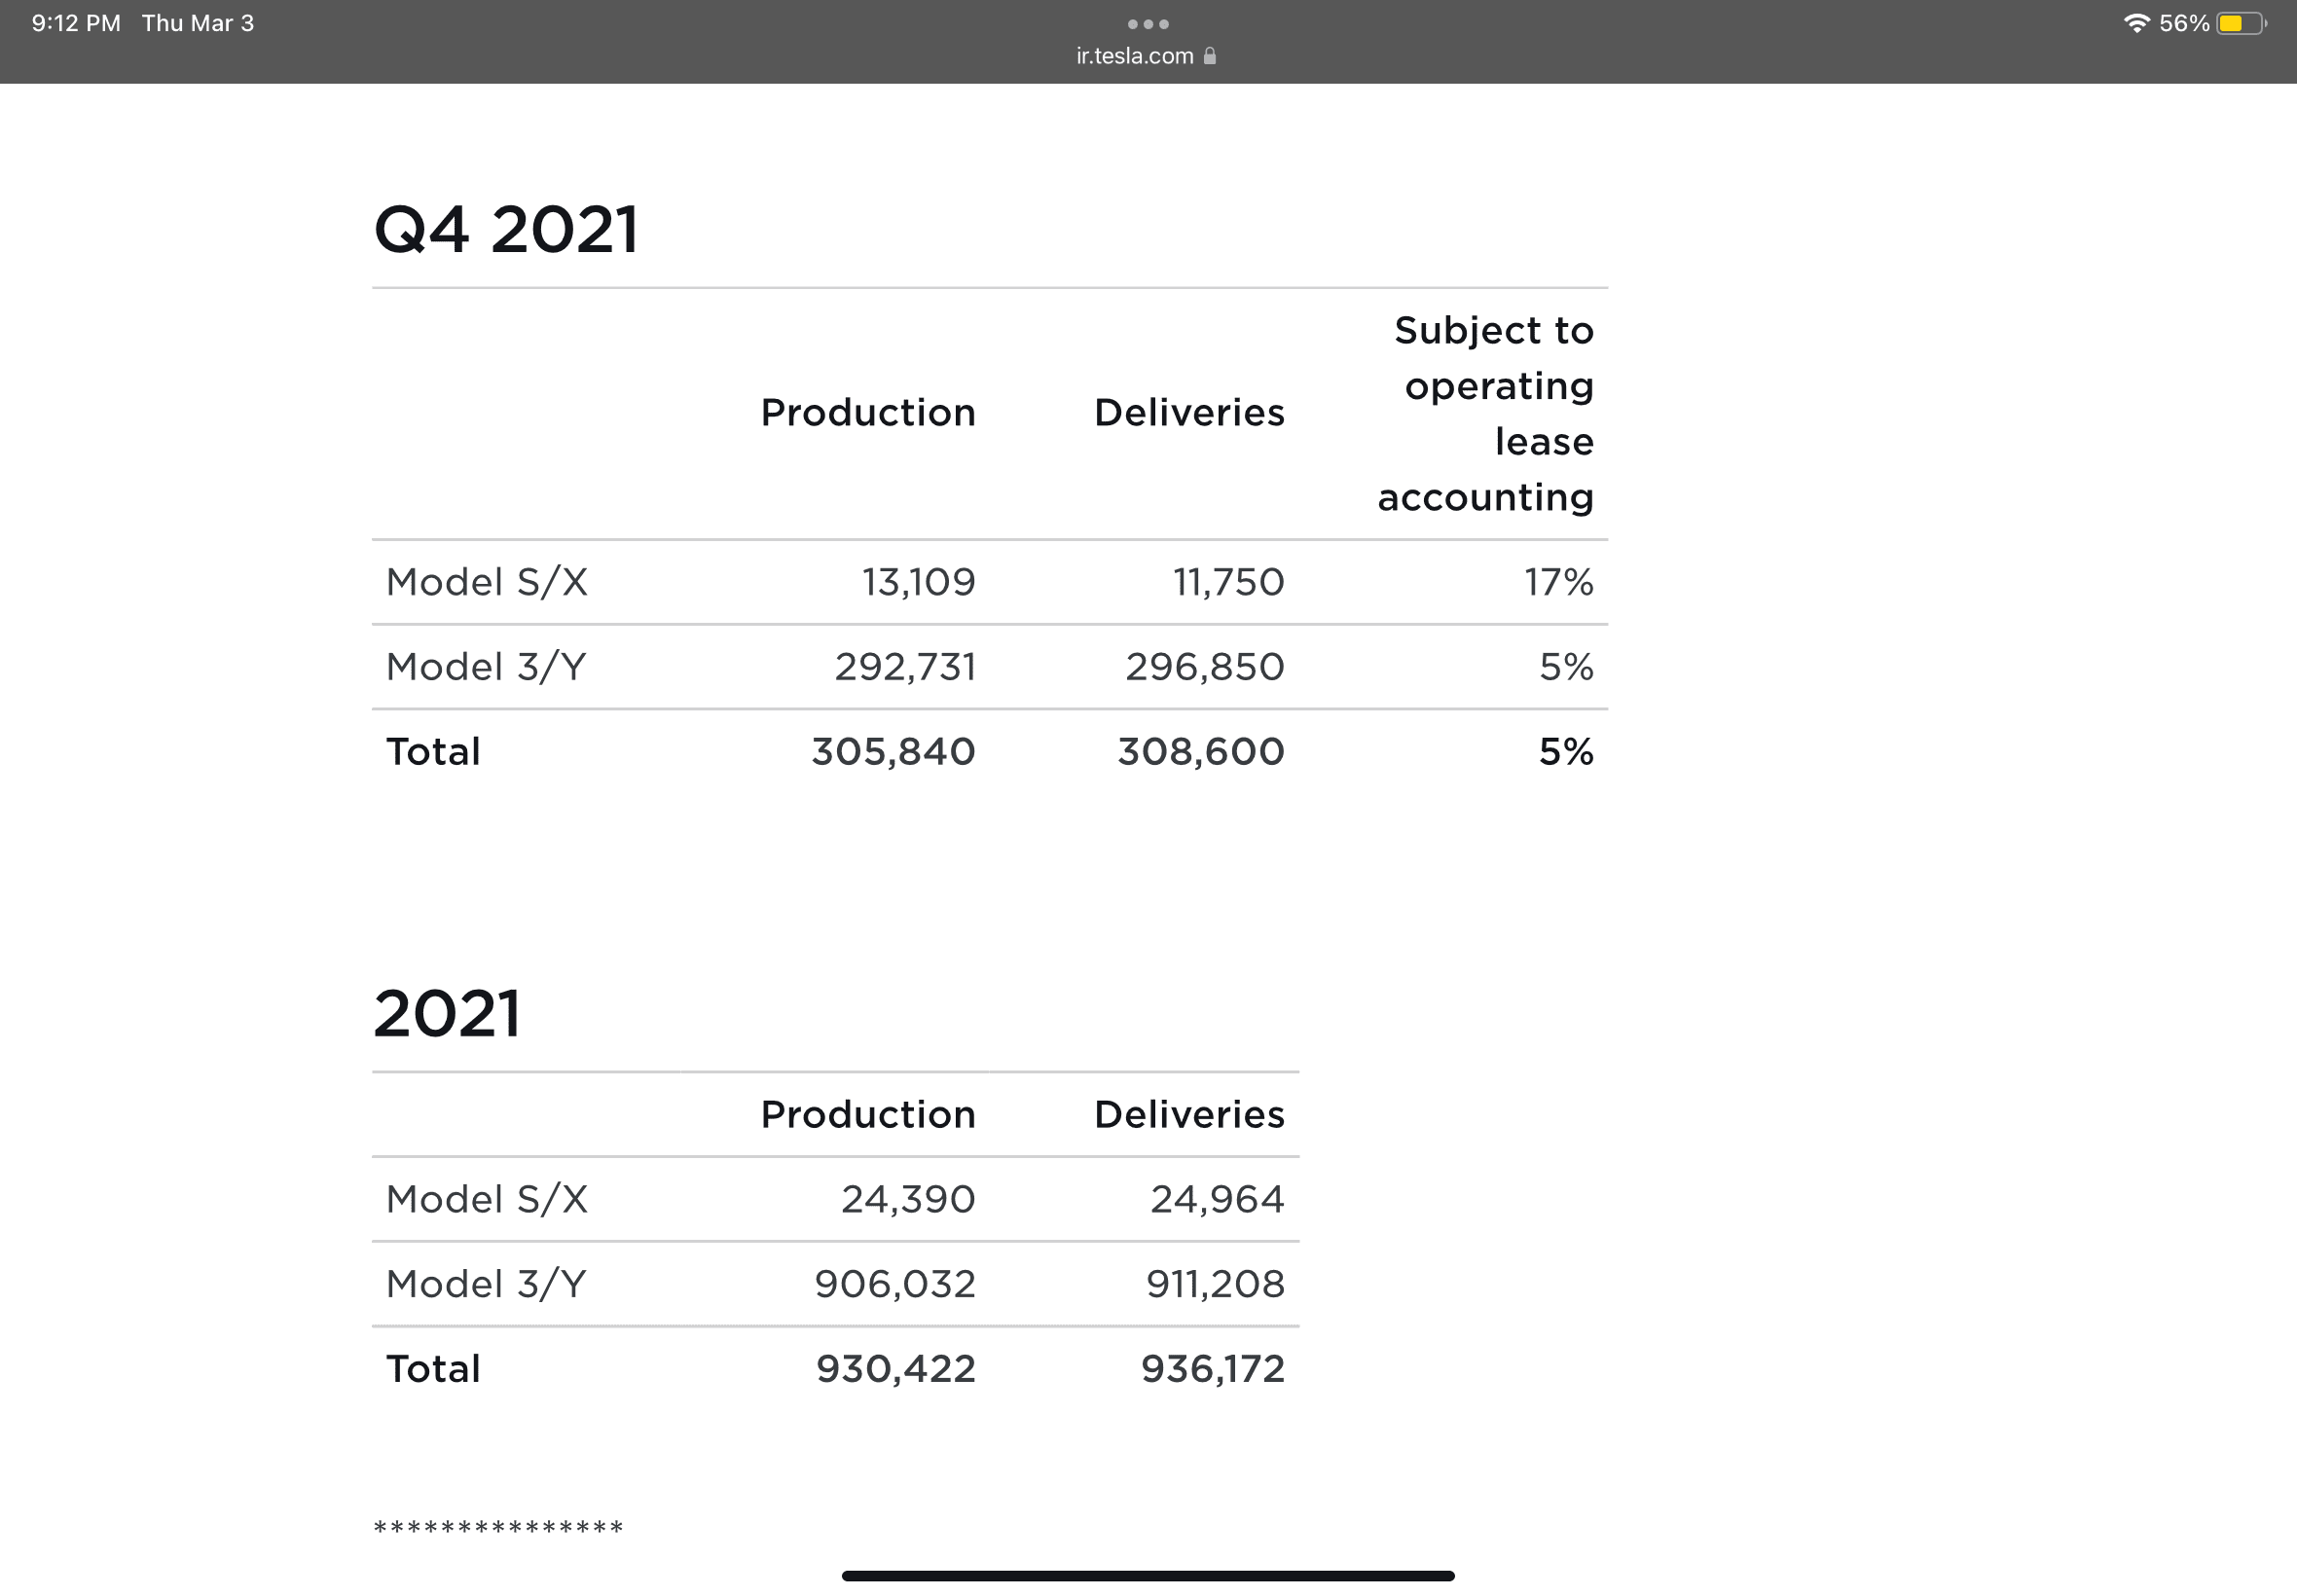The height and width of the screenshot is (1596, 2297).
Task: Select the 17% lease value
Action: coord(1559,582)
